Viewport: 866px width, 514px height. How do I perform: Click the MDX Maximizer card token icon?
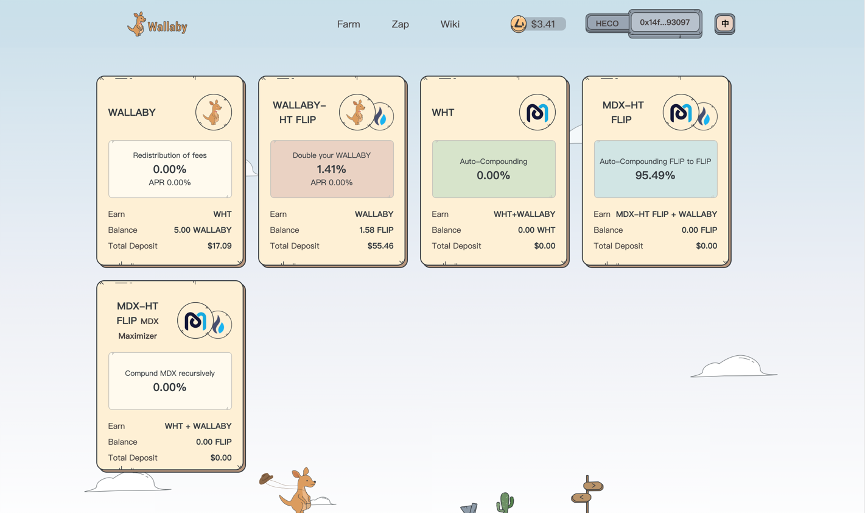click(204, 321)
